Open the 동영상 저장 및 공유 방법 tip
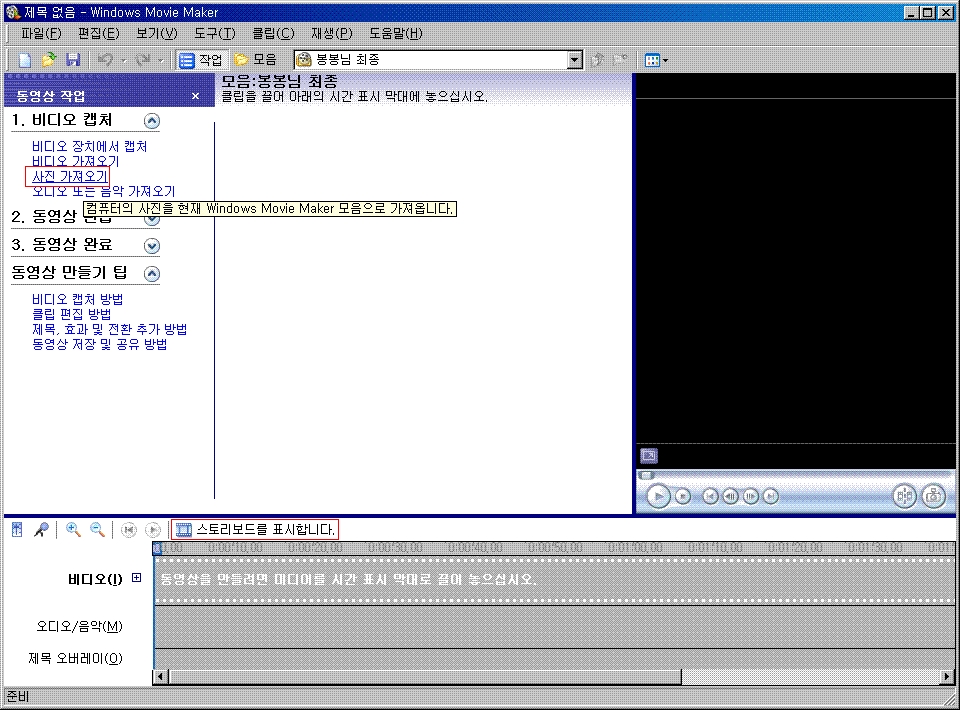 tap(99, 344)
